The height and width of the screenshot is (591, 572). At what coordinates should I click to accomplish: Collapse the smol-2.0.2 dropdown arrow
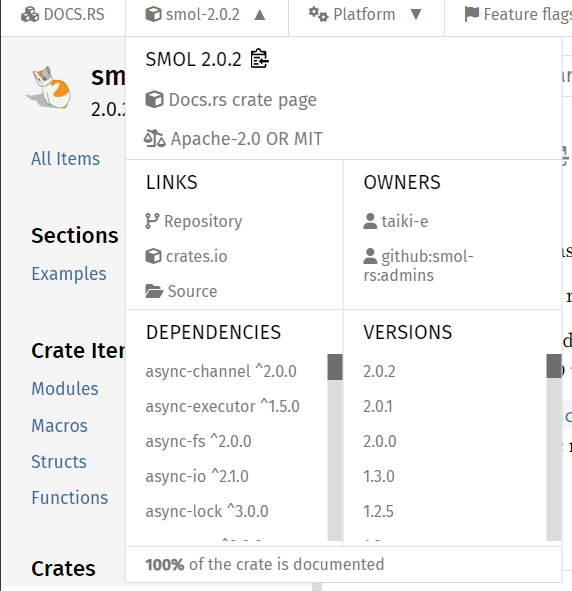260,15
